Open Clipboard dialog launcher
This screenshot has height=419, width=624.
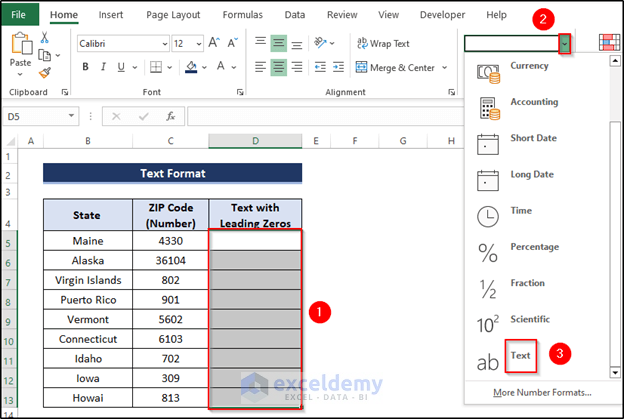(64, 92)
